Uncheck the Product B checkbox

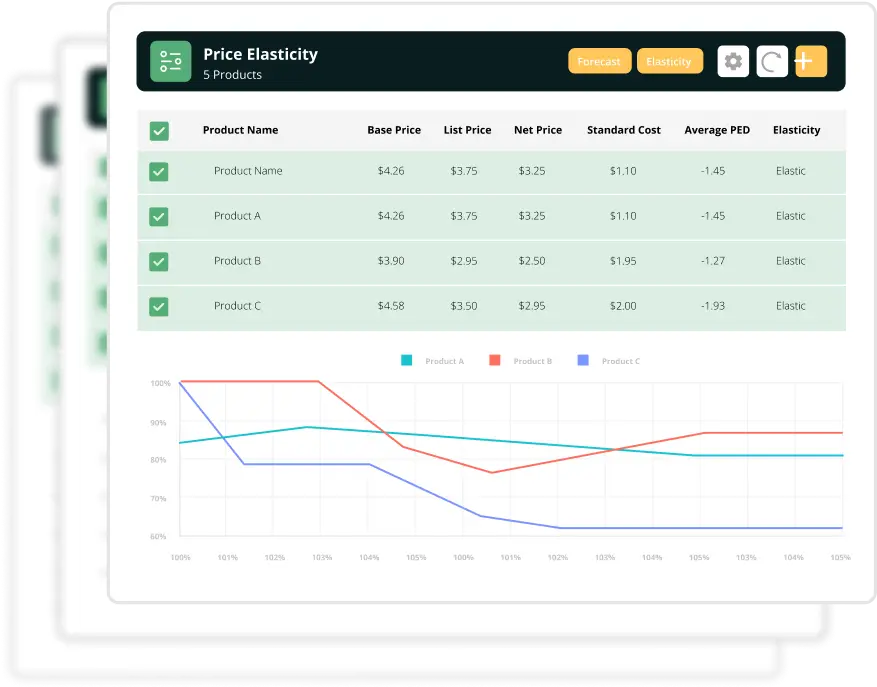coord(158,261)
